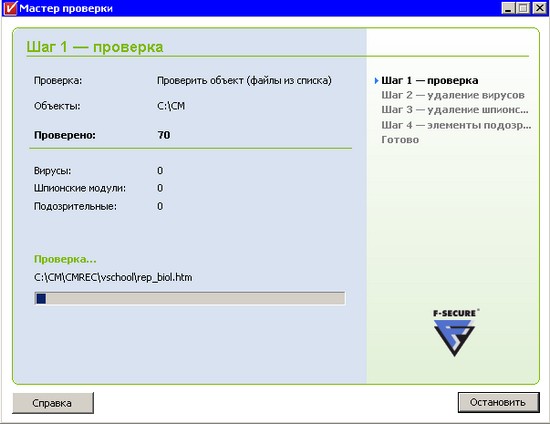Select Шаг 2 — удаление вирусов step
Screen dimensions: 550x424
453,95
